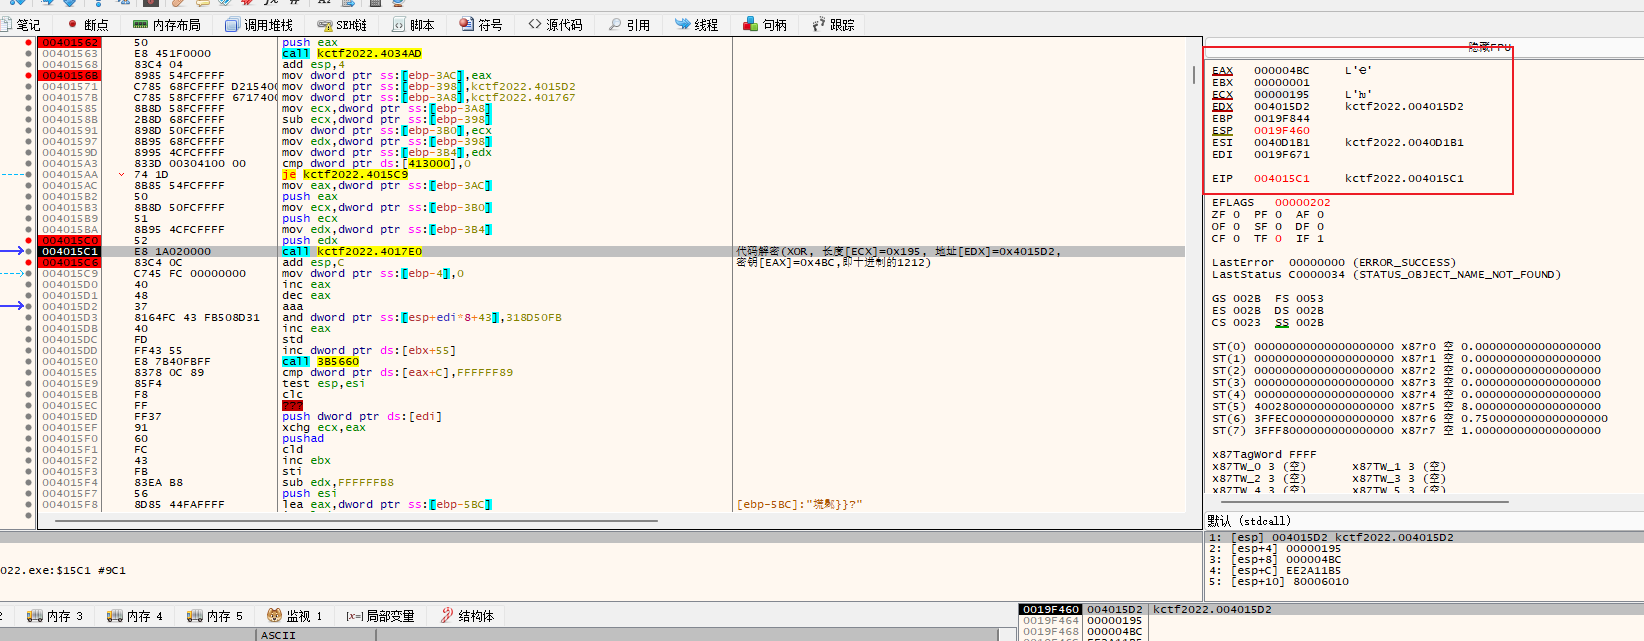The width and height of the screenshot is (1644, 641).
Task: Open the 句柄 handles tab
Action: point(765,25)
